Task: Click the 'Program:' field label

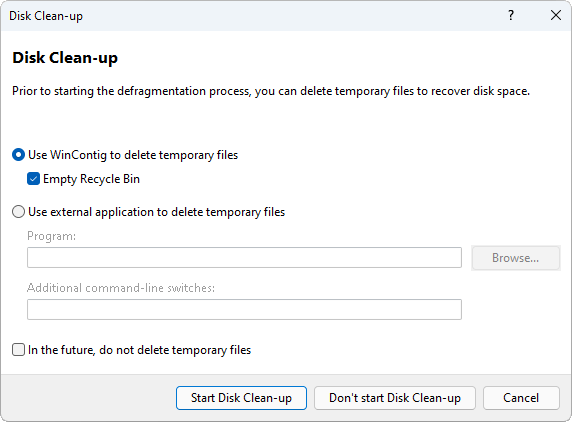Action: [51, 236]
